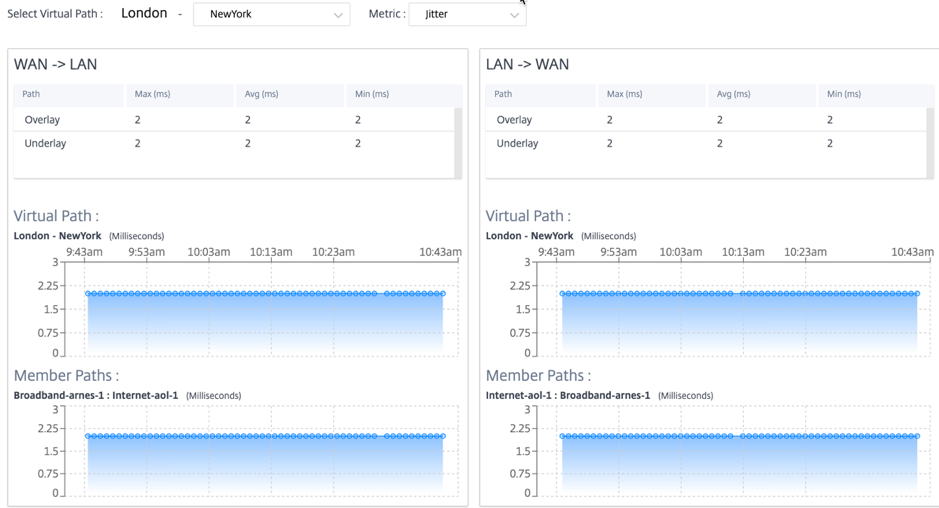Click Internet-aol-1 : Broadband-arnes-1 chart label

(x=568, y=395)
